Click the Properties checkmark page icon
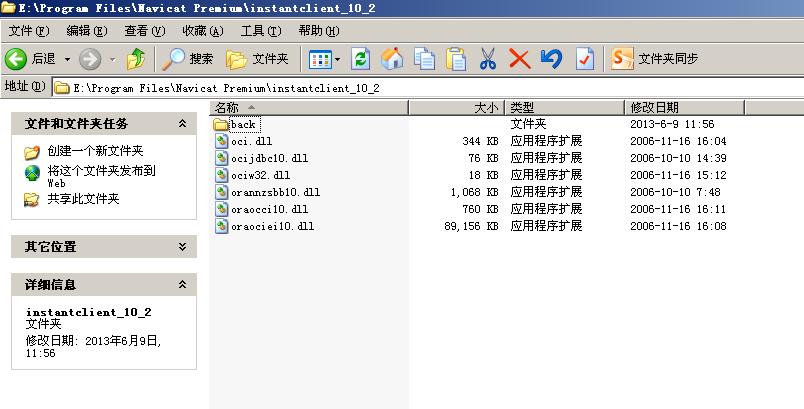This screenshot has height=409, width=804. 585,59
